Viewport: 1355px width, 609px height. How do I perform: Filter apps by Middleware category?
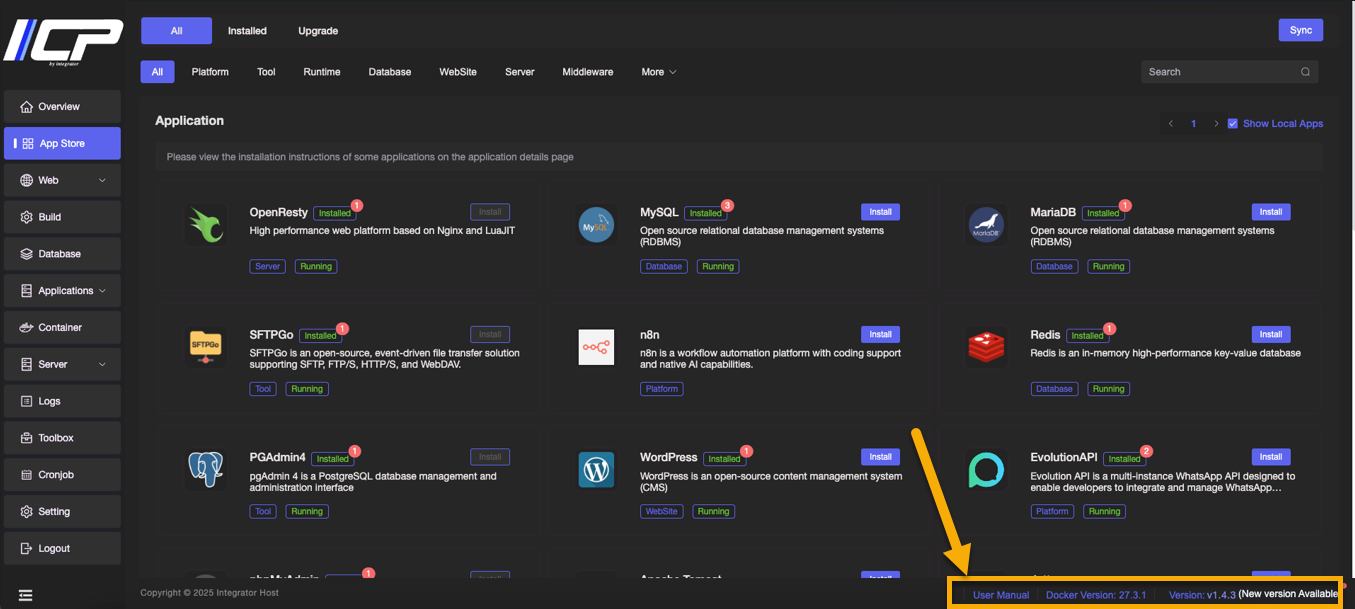pyautogui.click(x=588, y=72)
